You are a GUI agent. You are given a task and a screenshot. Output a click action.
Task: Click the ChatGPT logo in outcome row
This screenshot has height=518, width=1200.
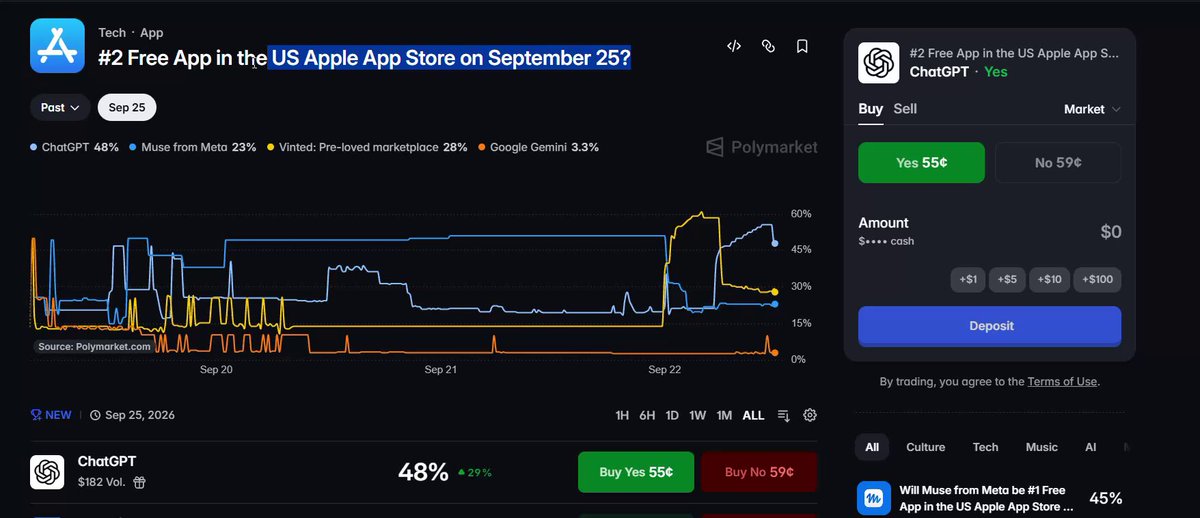click(47, 472)
